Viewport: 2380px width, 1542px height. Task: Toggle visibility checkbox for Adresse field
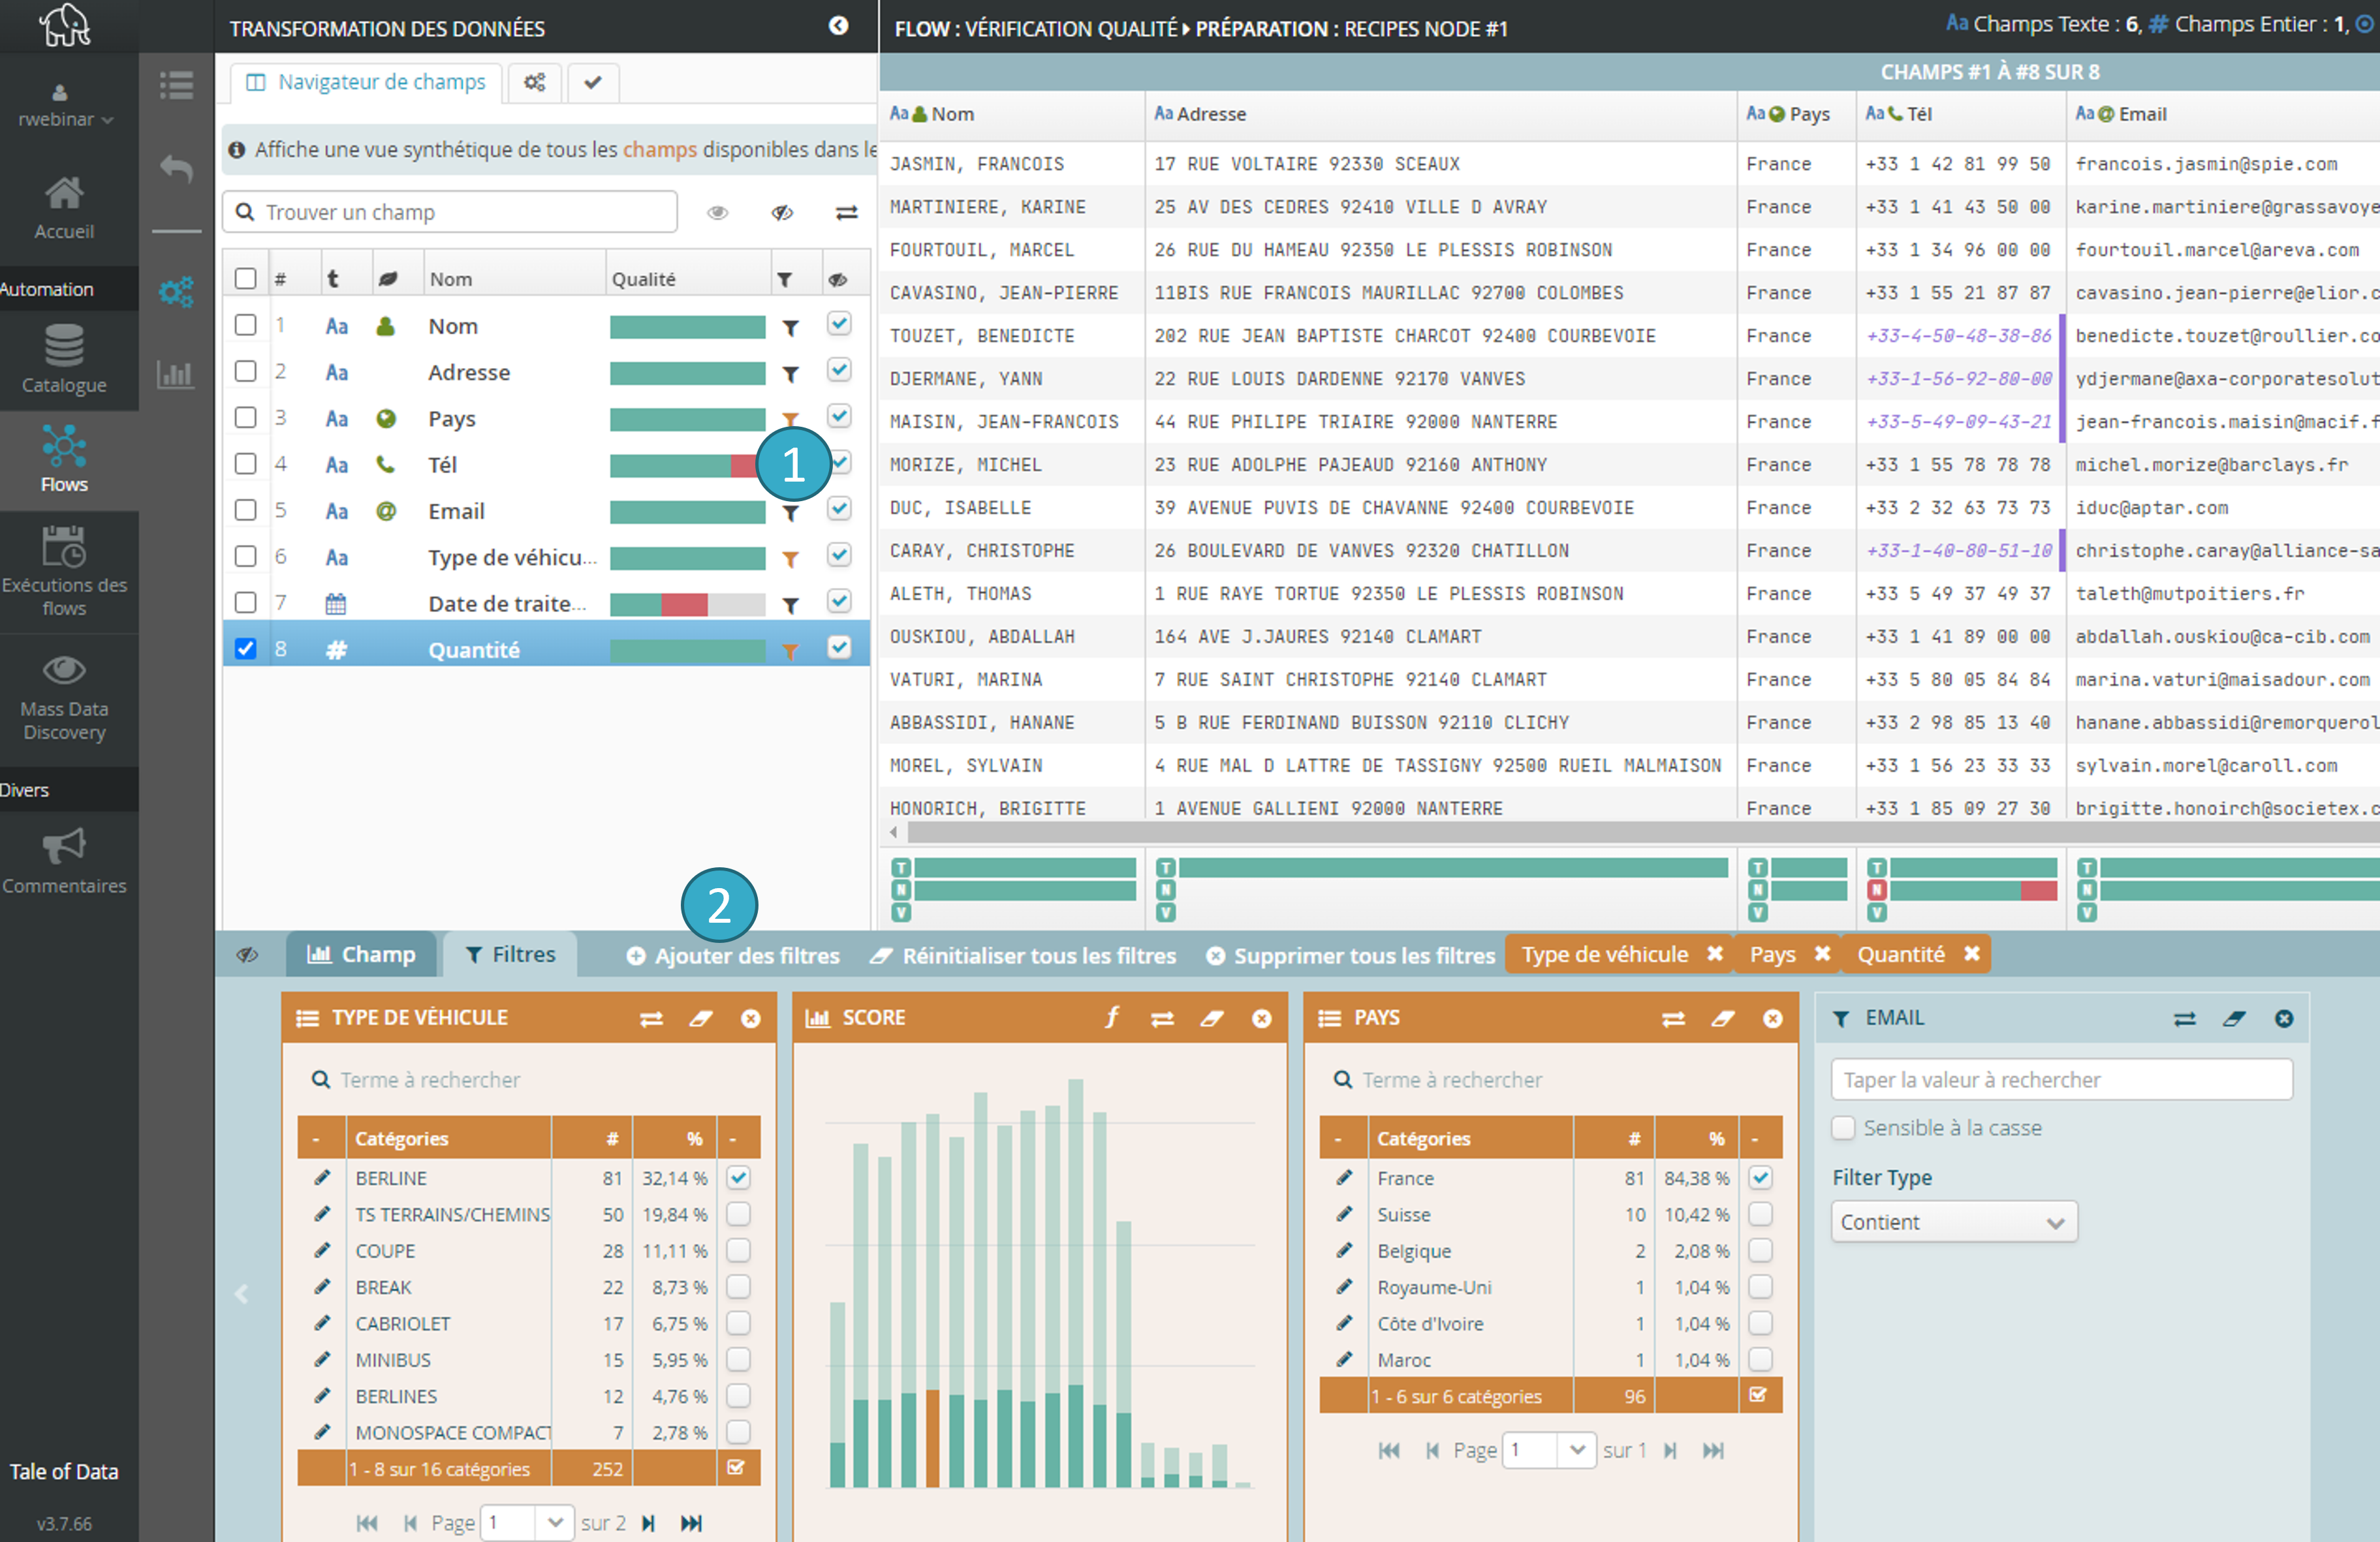pos(839,370)
